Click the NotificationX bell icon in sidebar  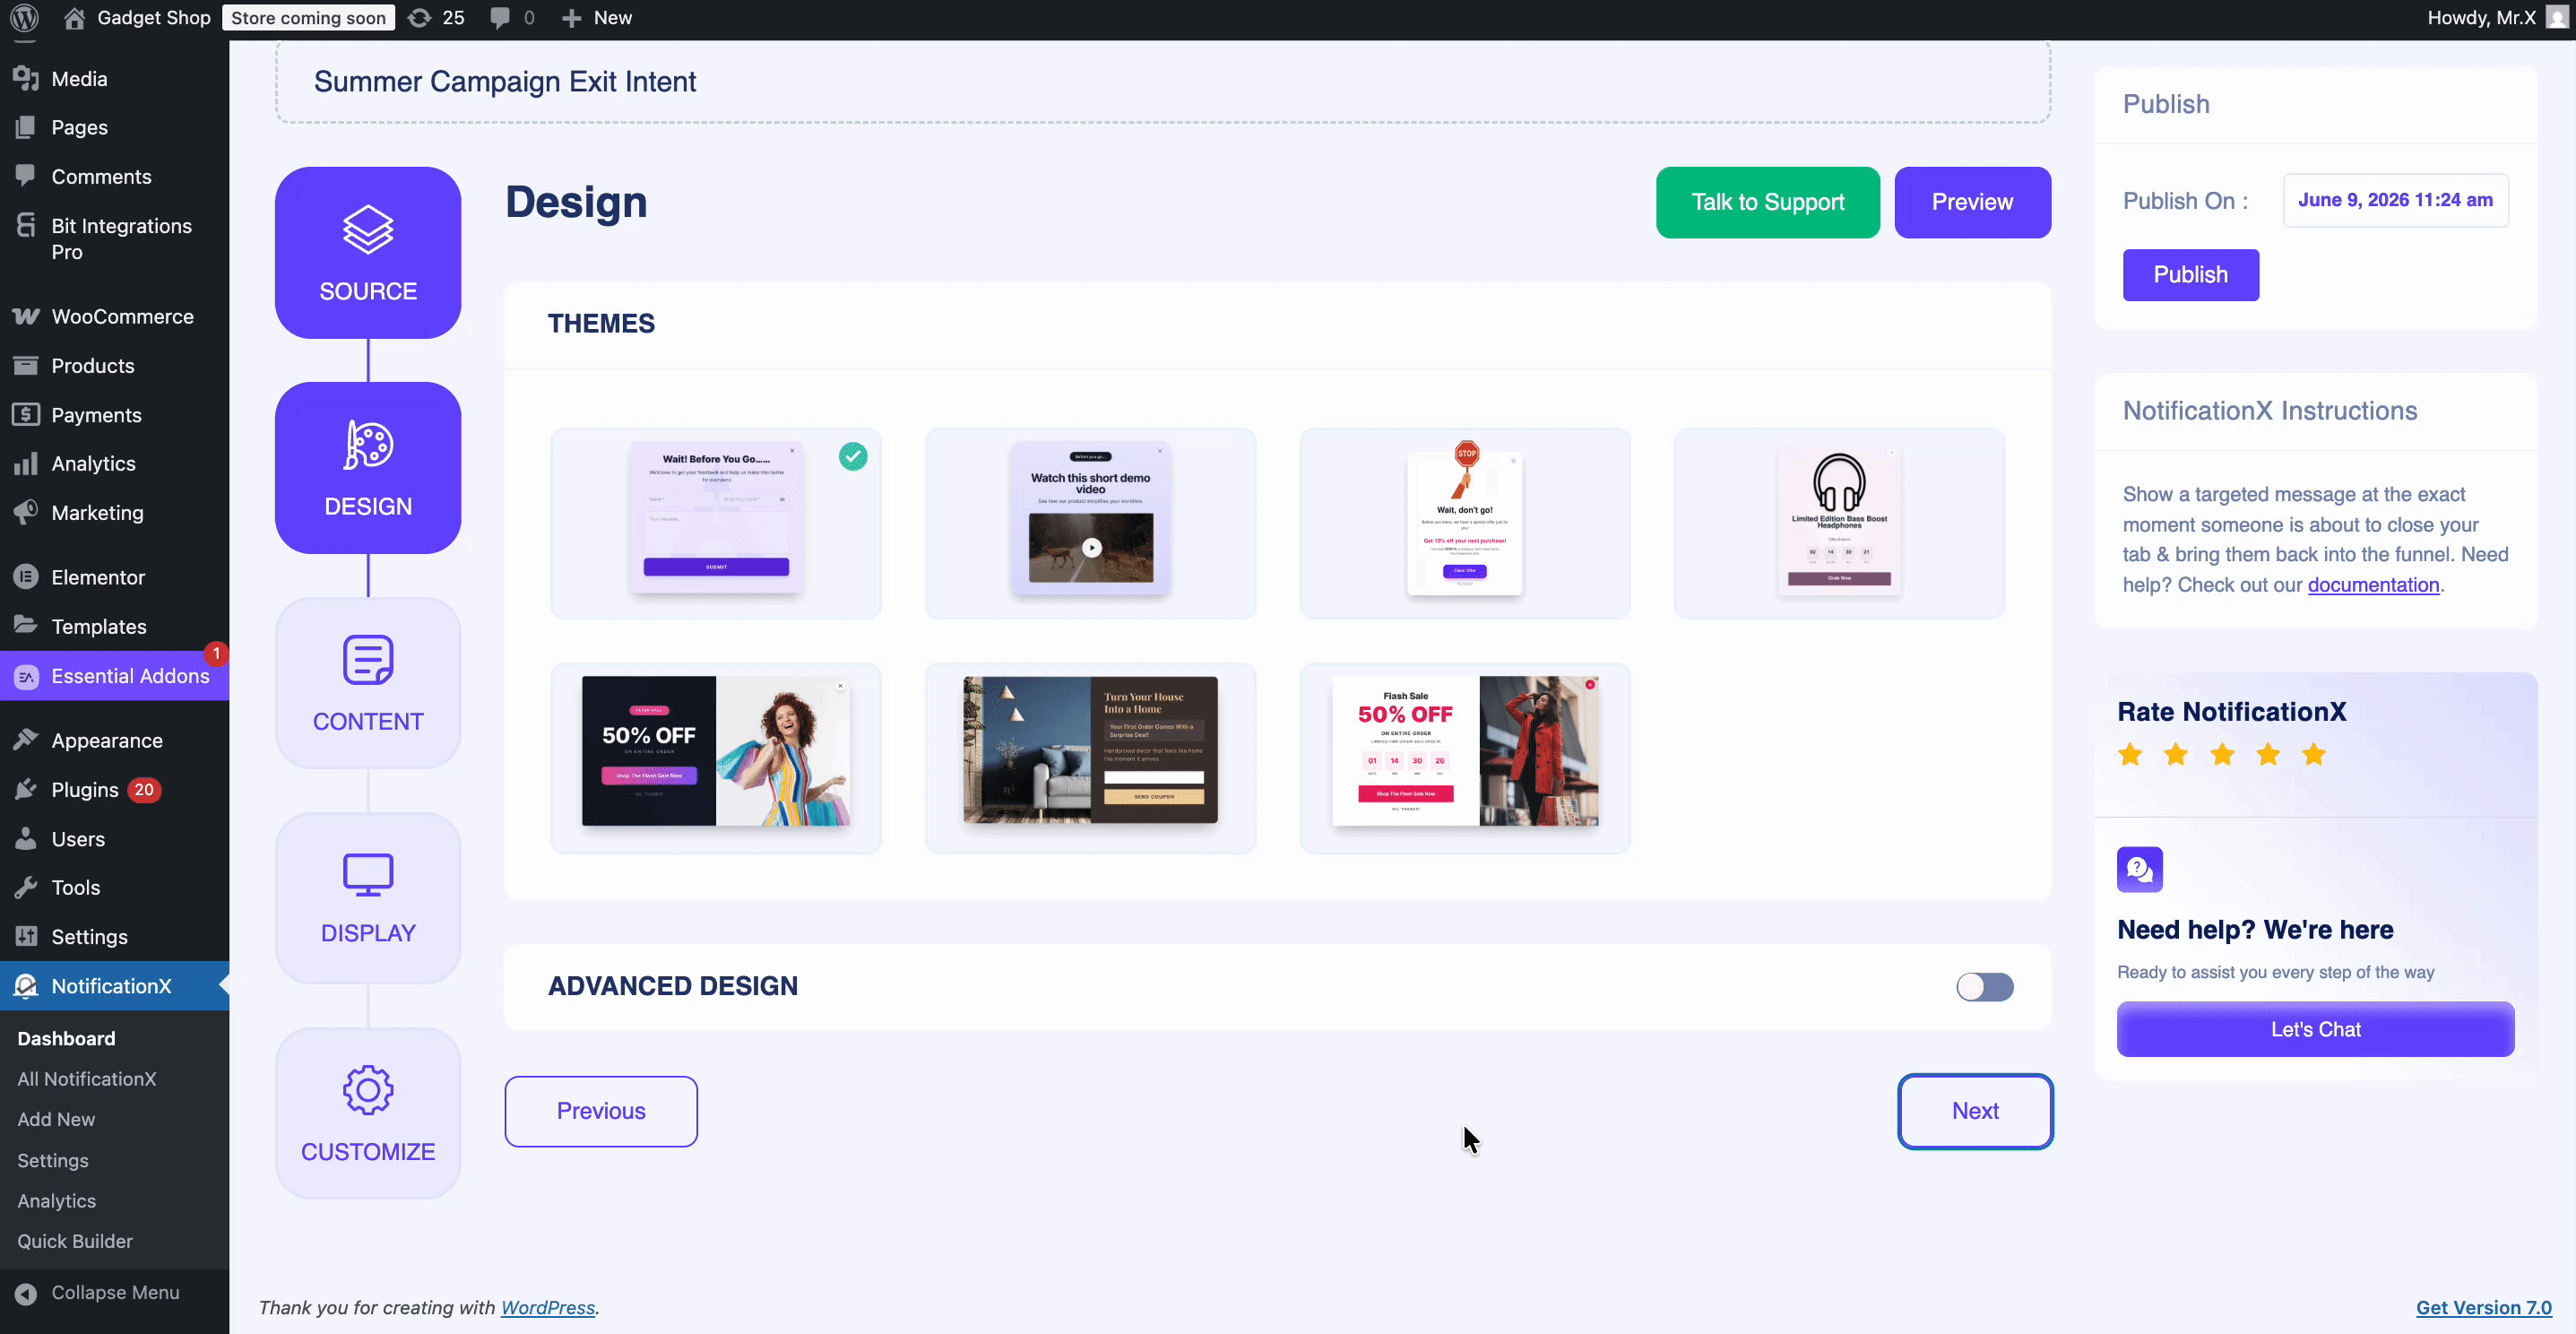point(26,985)
